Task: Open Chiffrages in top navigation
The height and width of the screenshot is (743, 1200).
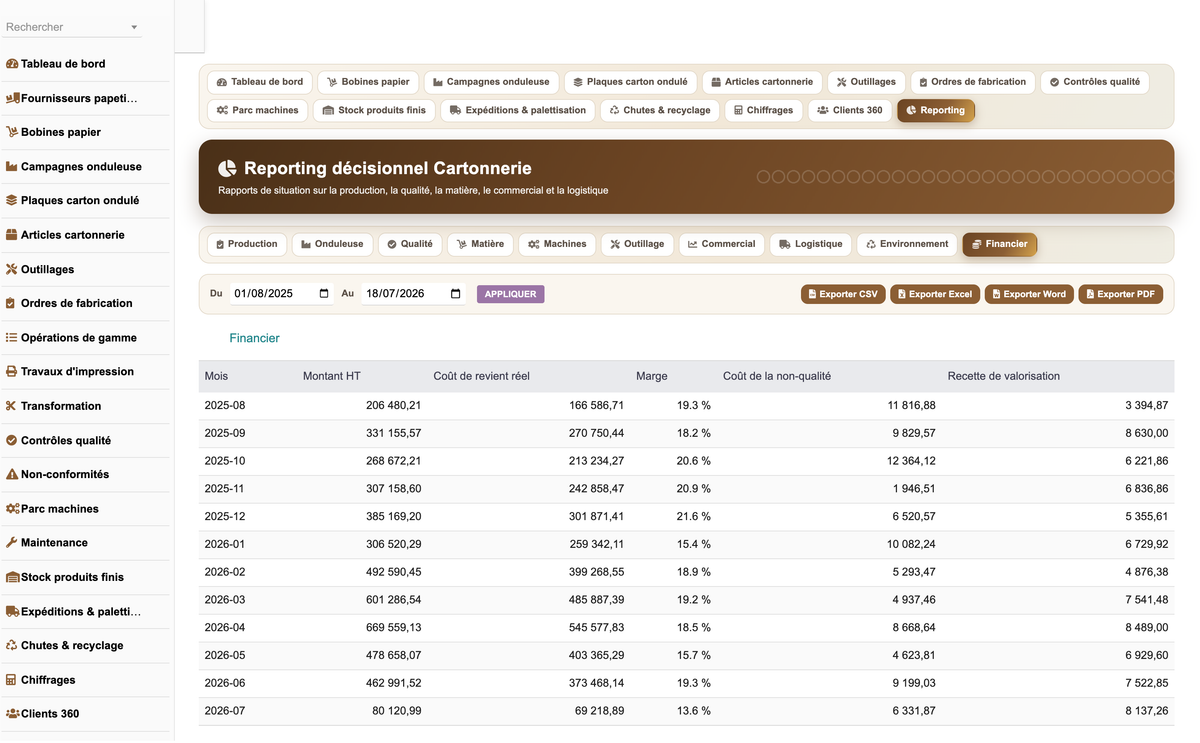Action: coord(763,110)
